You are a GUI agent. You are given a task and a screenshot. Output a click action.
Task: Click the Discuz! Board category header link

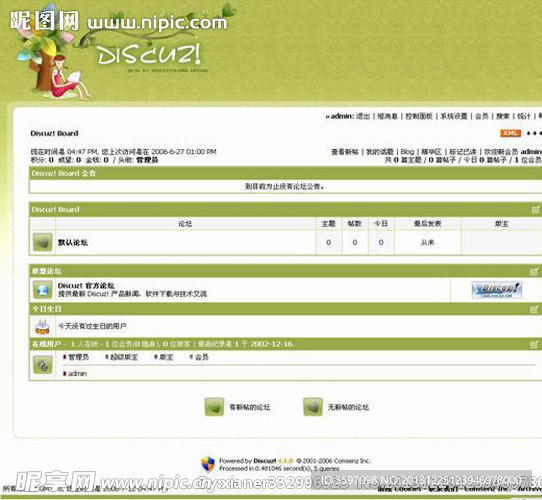(55, 210)
